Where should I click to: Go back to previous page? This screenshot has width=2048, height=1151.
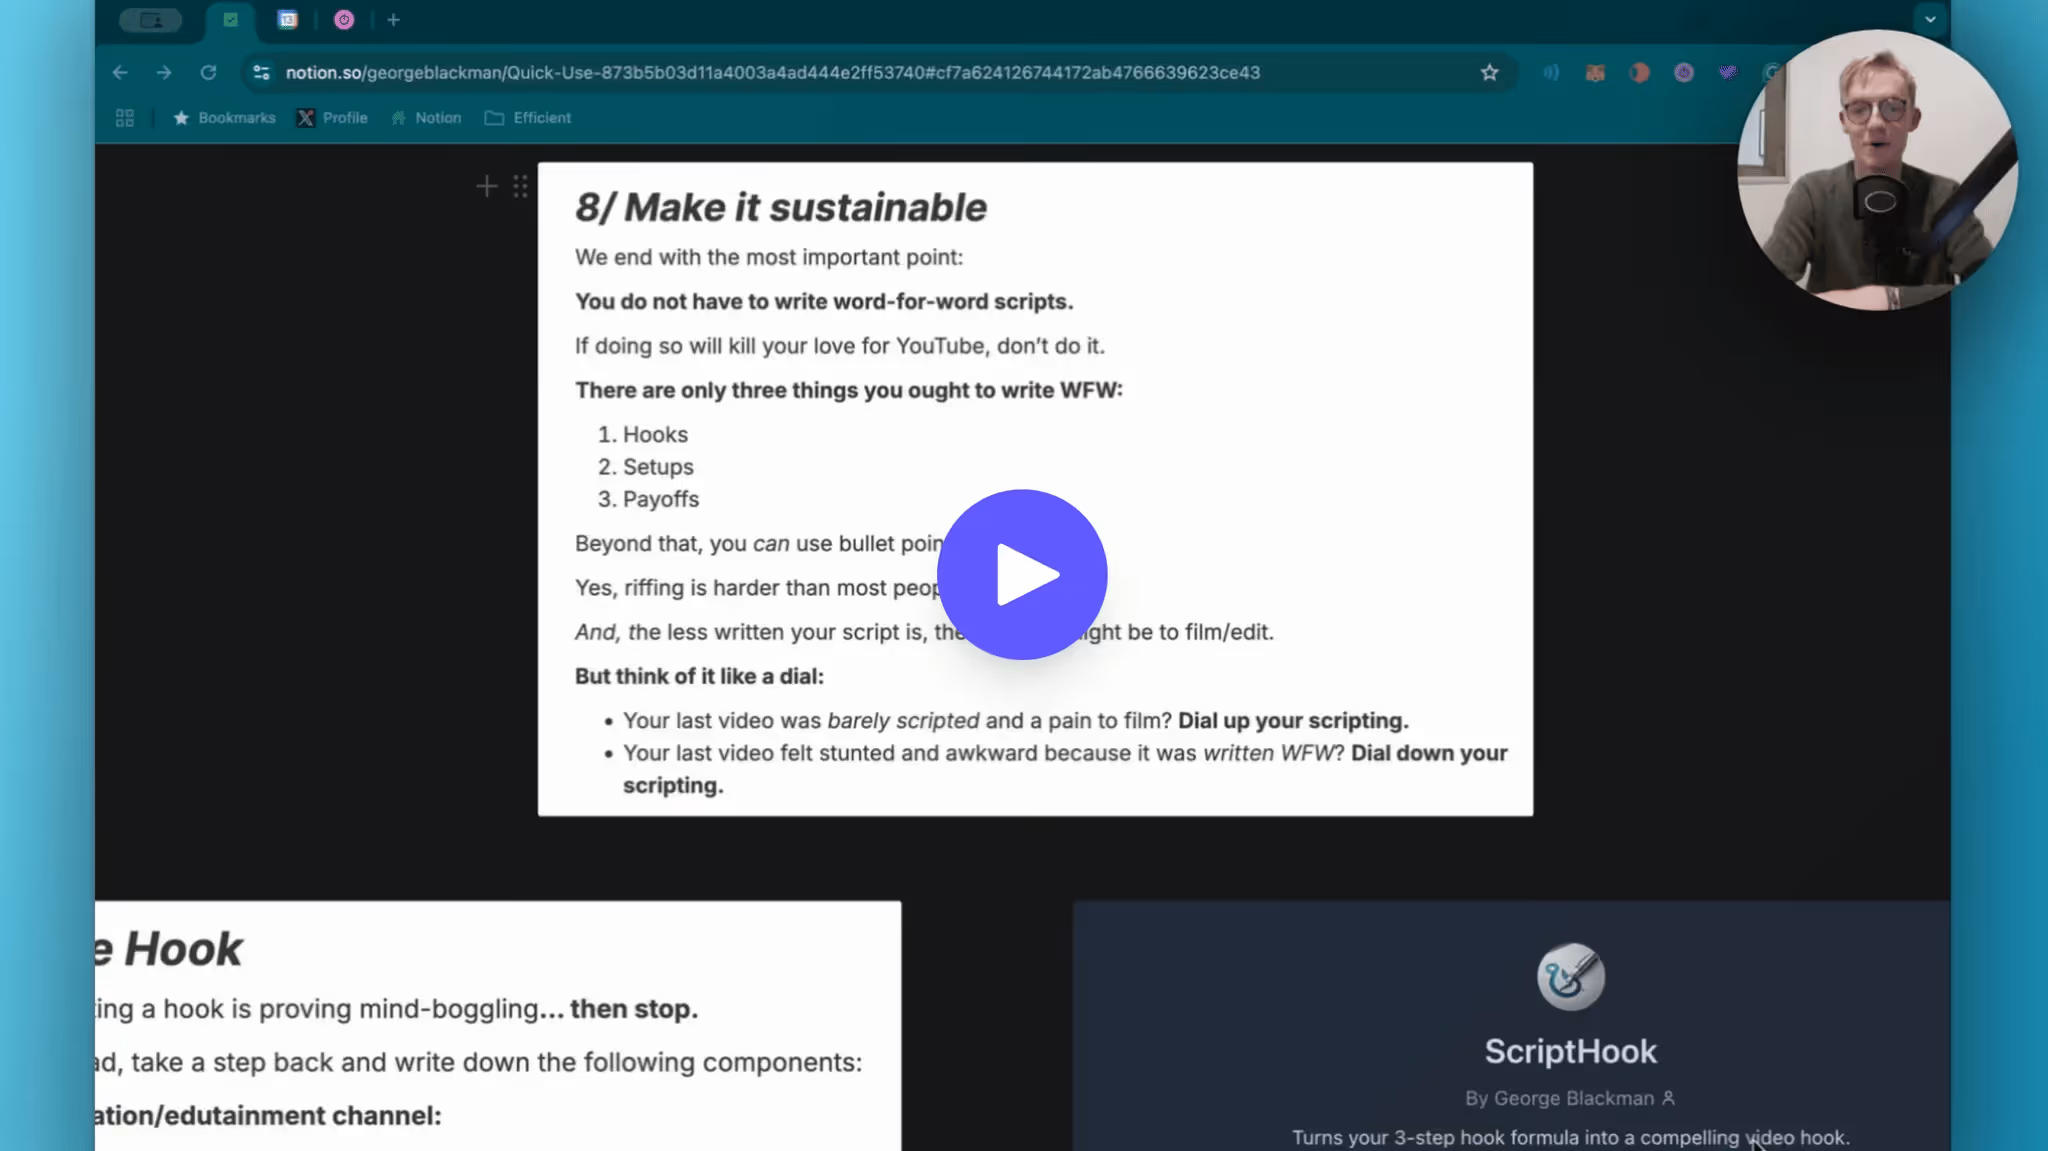pos(120,72)
